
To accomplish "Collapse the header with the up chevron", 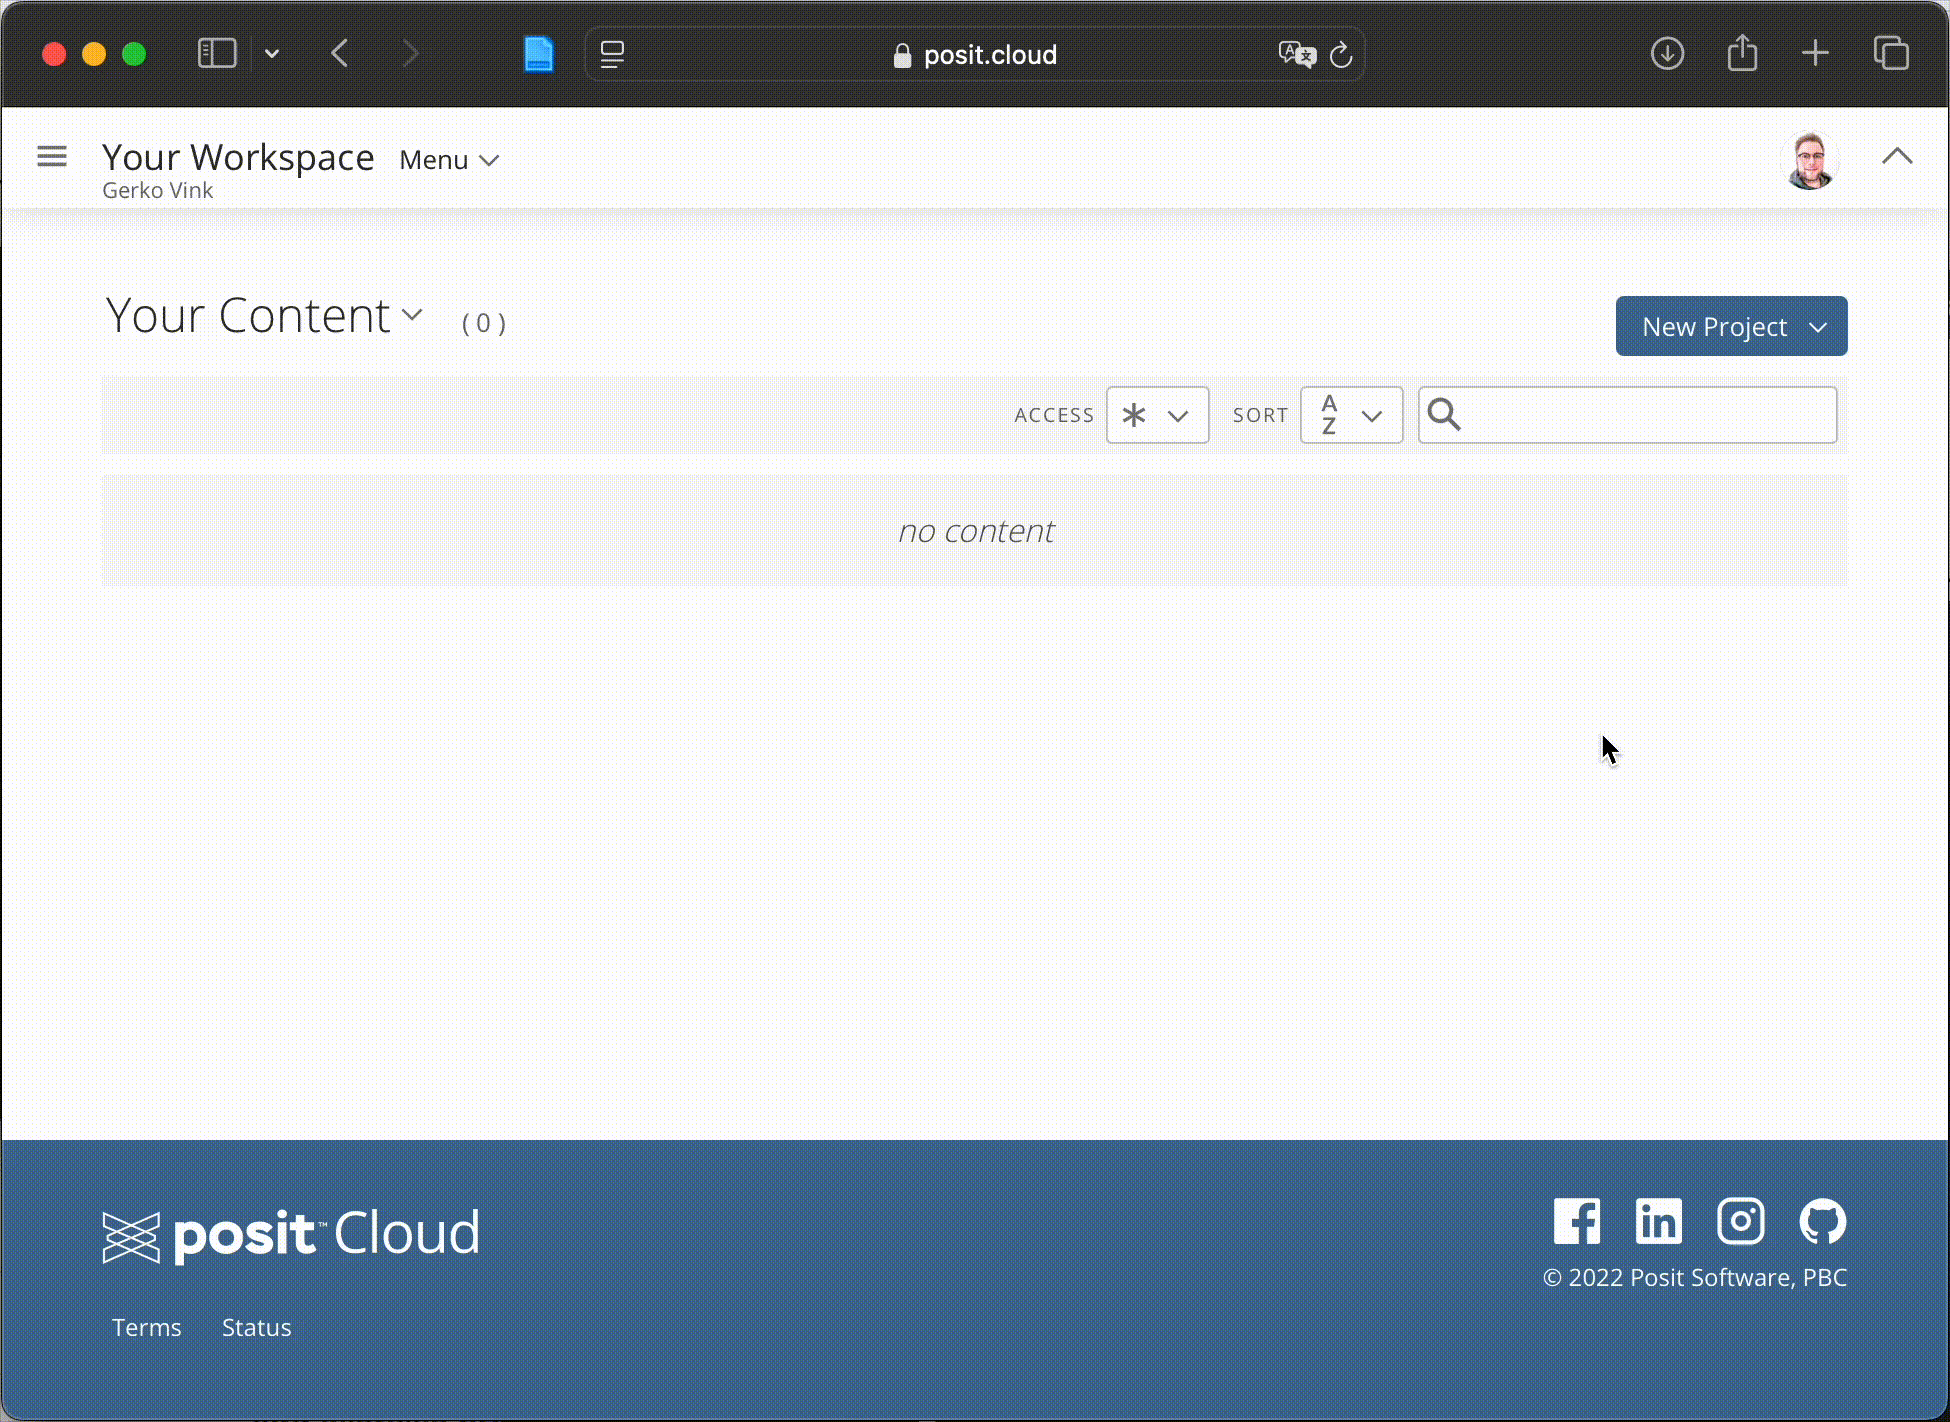I will (1897, 156).
